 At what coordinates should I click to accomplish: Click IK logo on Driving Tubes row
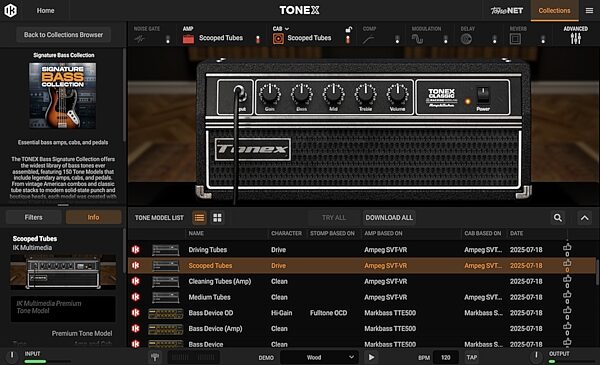[x=135, y=249]
